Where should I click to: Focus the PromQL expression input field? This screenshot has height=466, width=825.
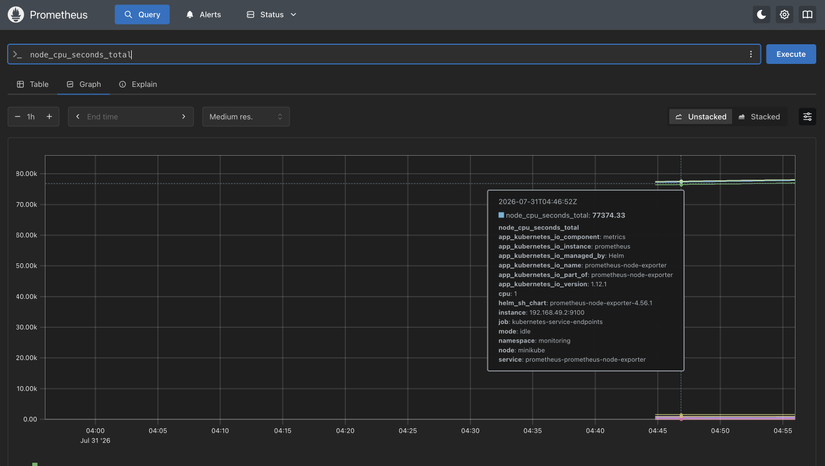click(x=384, y=54)
